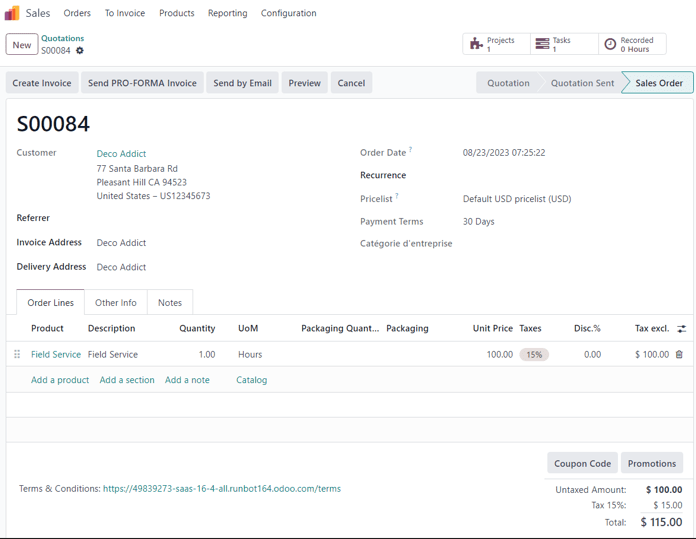
Task: Grab the drag handle on Field Service row
Action: click(x=17, y=354)
